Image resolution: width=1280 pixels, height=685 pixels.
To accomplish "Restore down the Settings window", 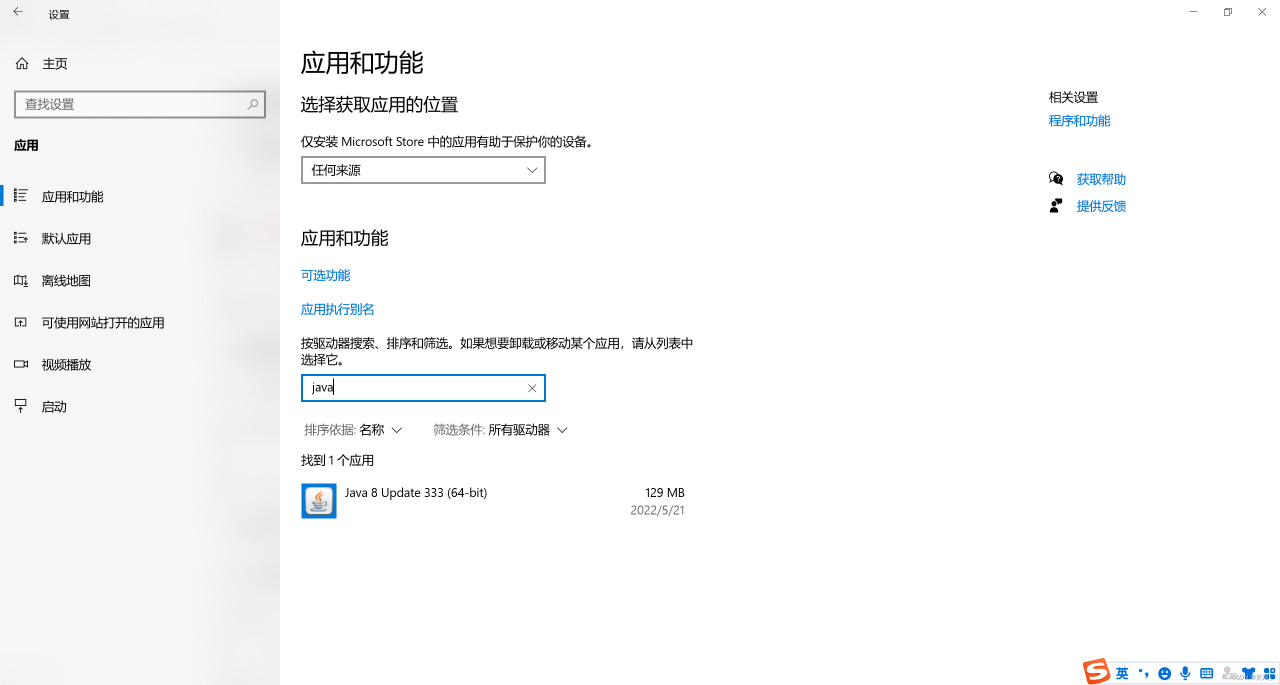I will tap(1227, 12).
